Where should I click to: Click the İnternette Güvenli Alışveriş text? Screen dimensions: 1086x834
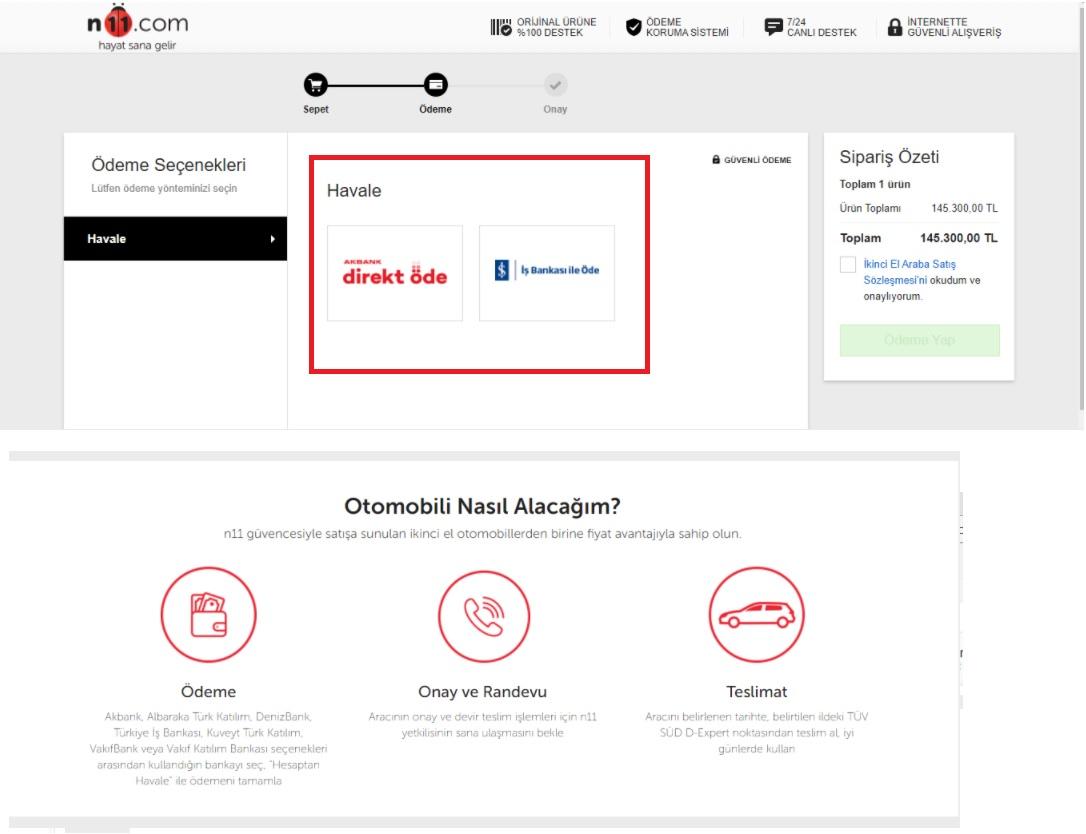pyautogui.click(x=954, y=27)
